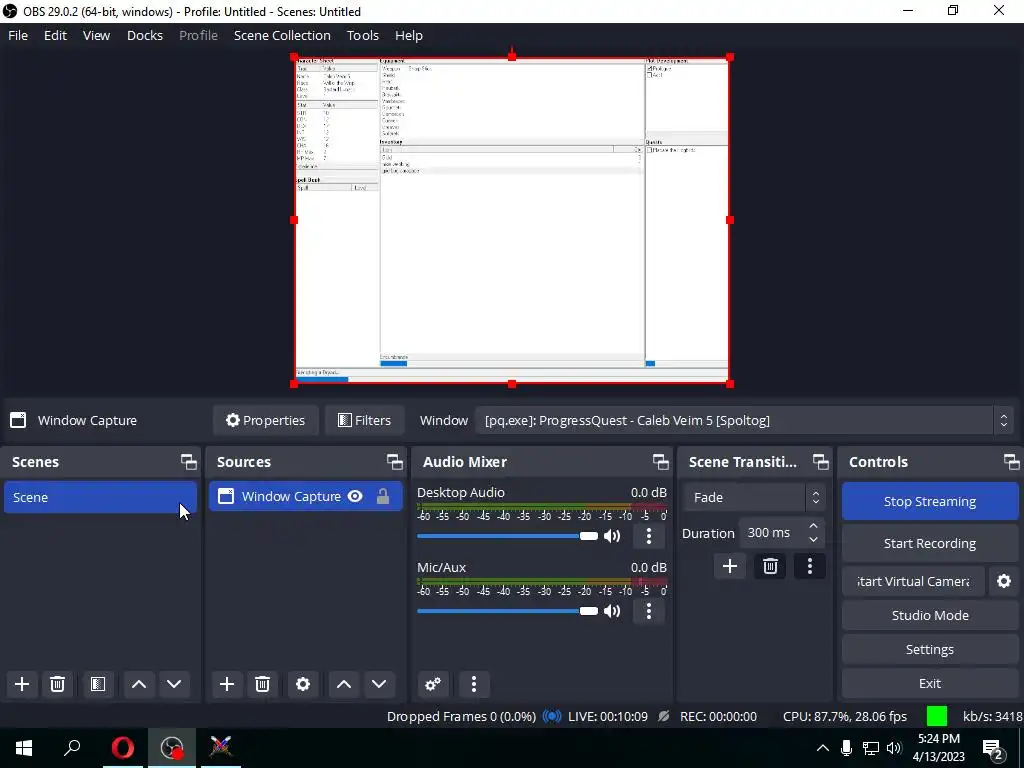Open Opera browser from taskbar
Image resolution: width=1024 pixels, height=768 pixels.
click(x=122, y=748)
